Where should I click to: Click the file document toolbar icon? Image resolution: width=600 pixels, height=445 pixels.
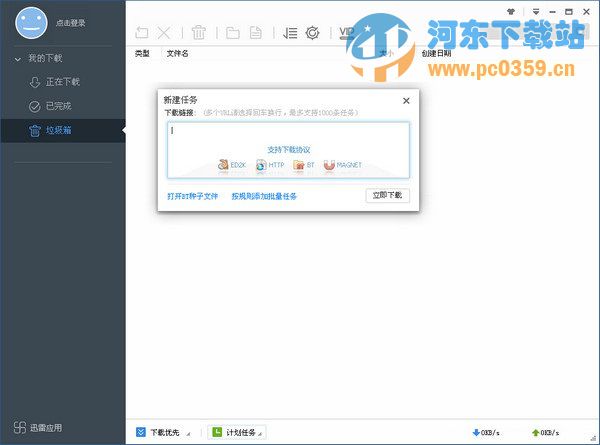(256, 33)
